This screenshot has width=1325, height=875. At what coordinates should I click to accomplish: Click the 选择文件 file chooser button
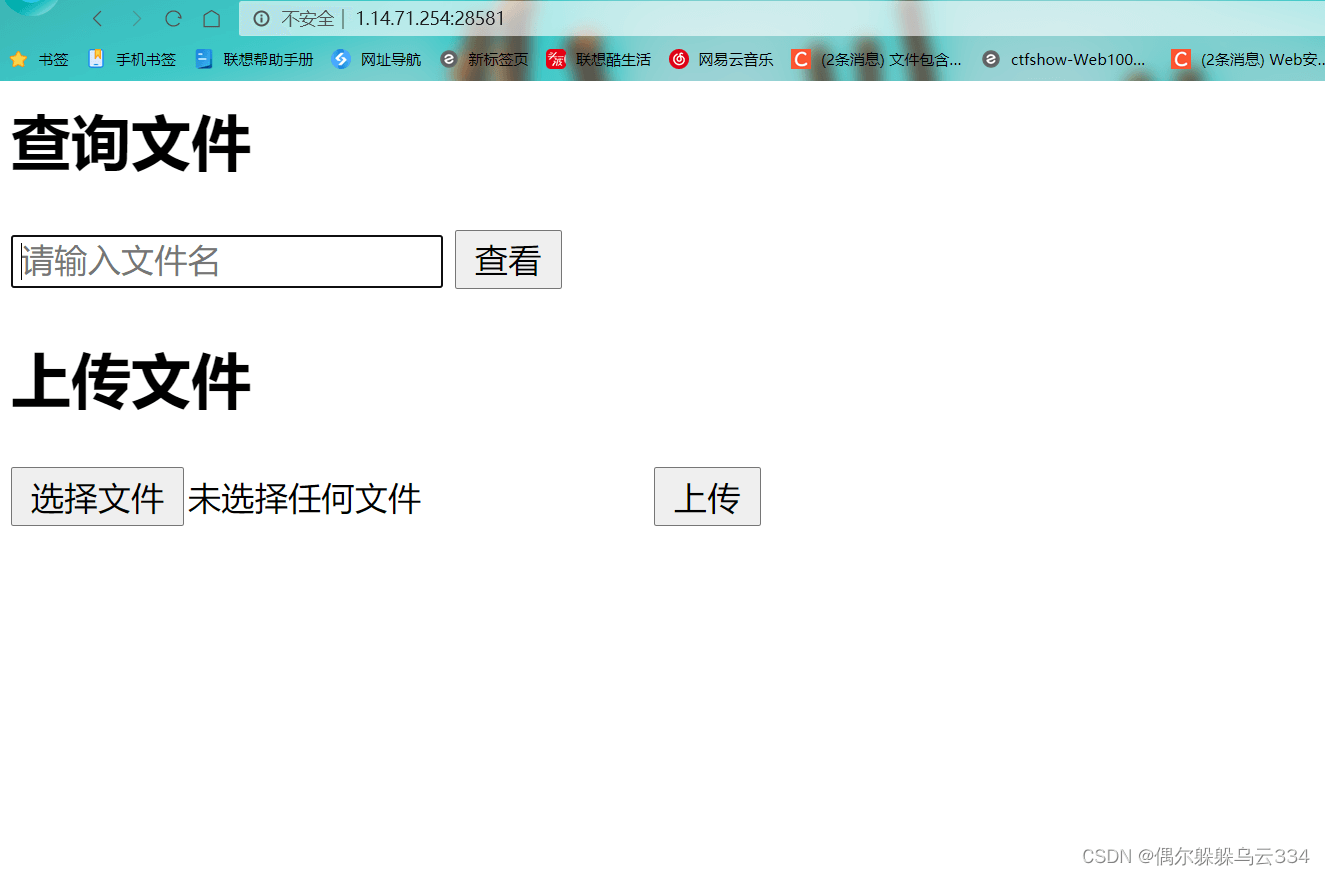point(97,497)
